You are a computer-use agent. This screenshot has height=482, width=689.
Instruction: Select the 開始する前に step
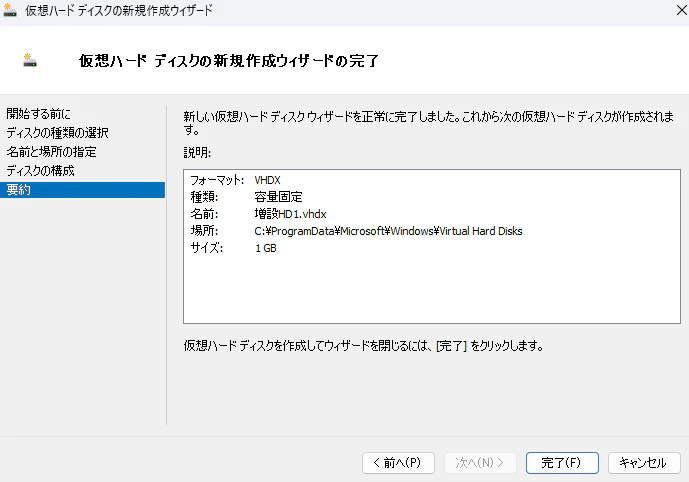(x=38, y=114)
